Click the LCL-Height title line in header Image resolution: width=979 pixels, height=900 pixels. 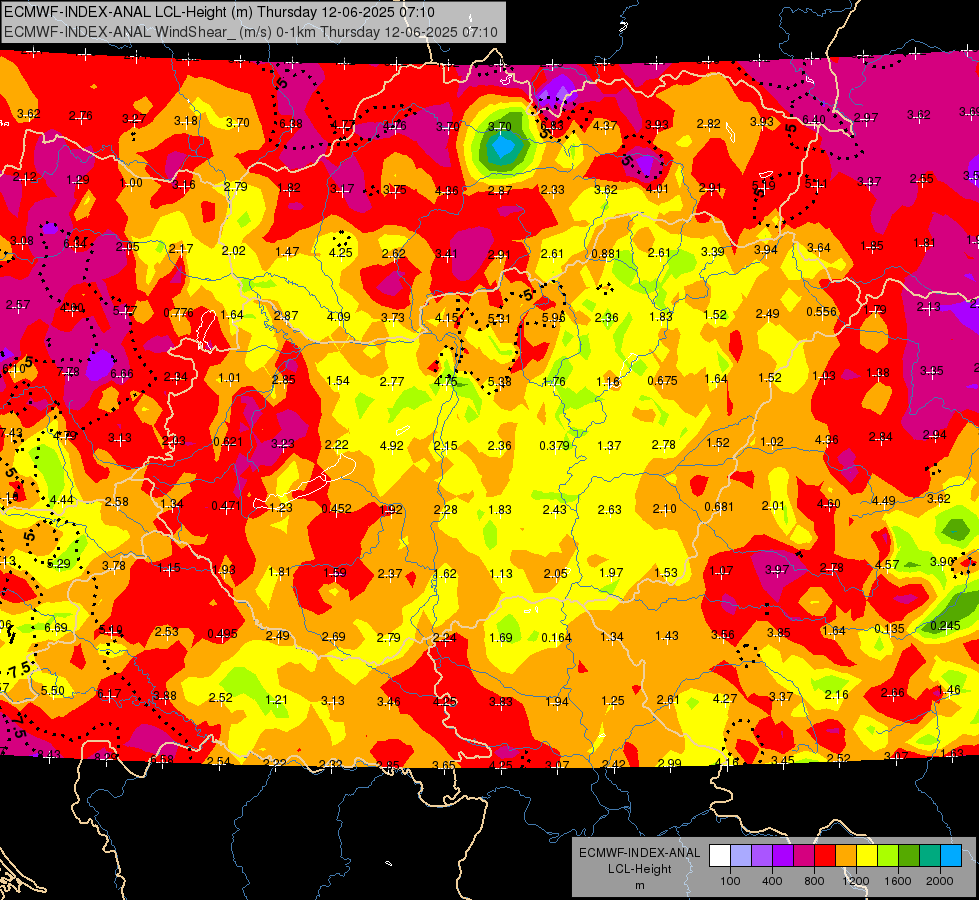219,12
